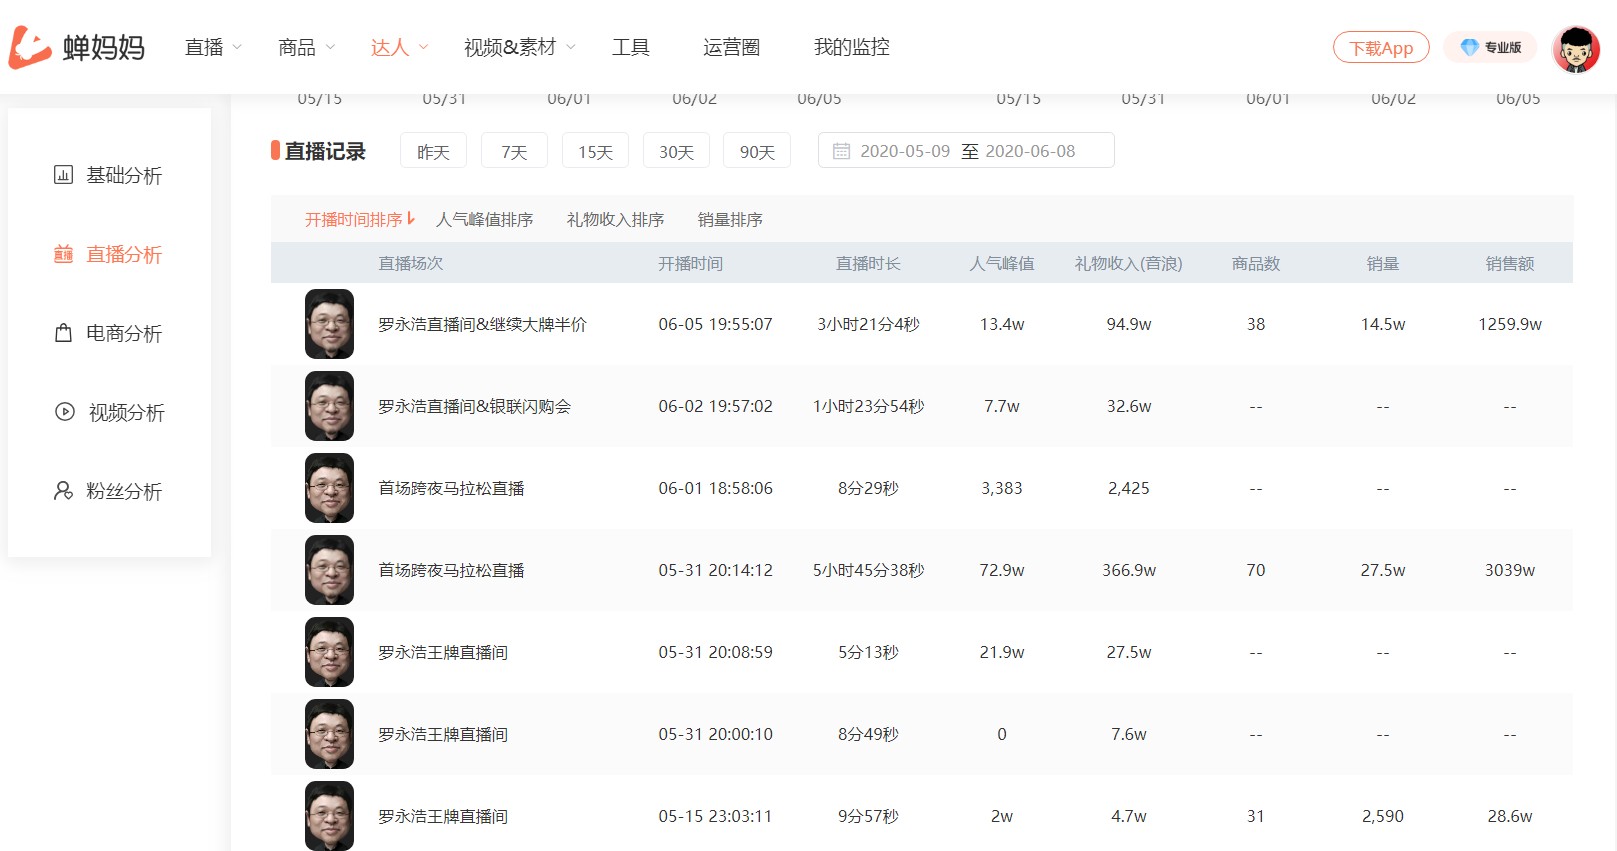
Task: Filter live records by 15天
Action: pyautogui.click(x=595, y=151)
